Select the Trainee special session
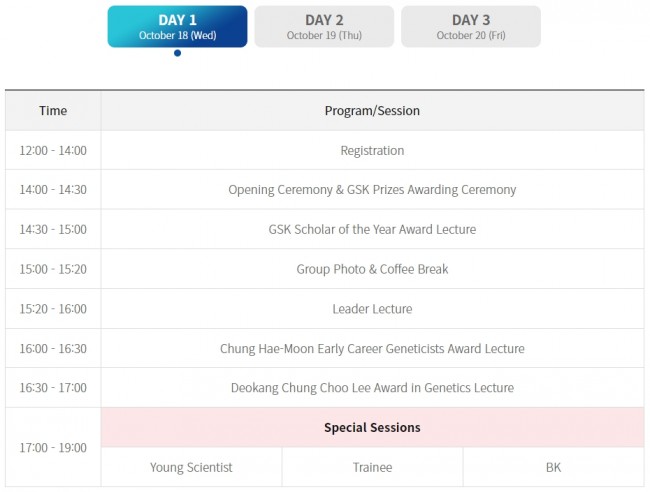Viewport: 650px width, 492px height. click(x=372, y=467)
